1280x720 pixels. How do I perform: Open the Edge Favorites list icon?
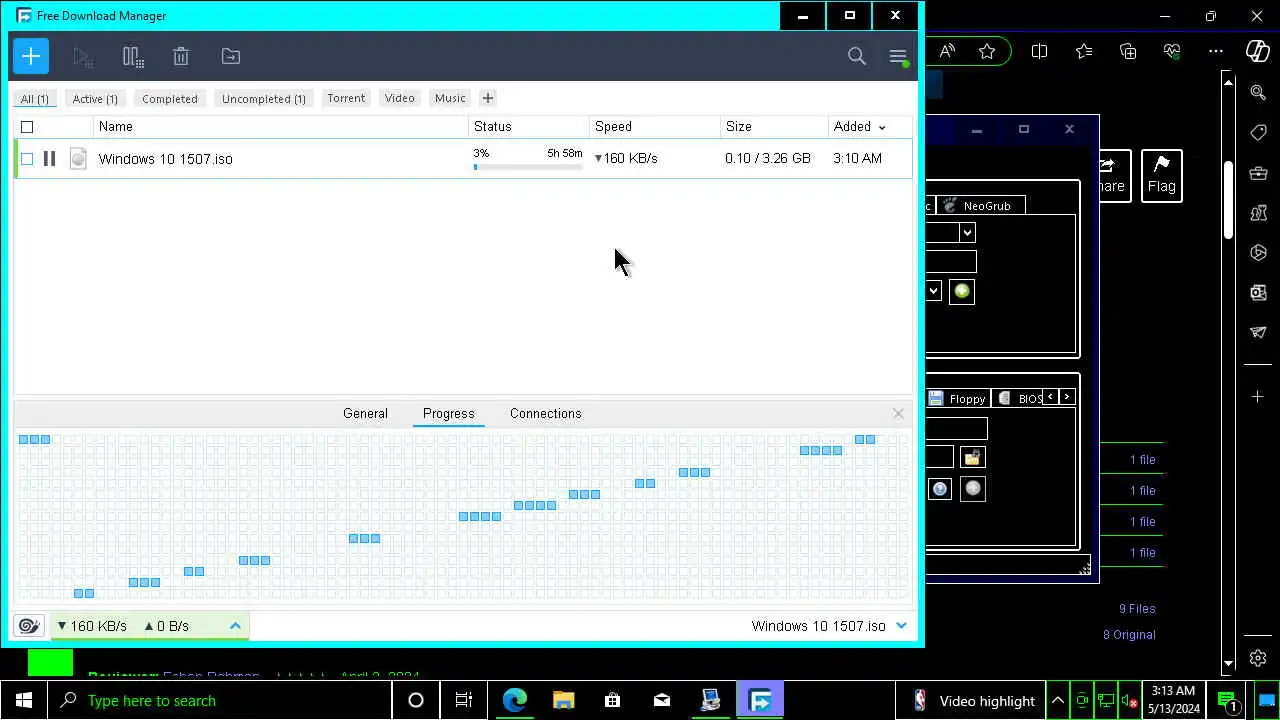[x=1084, y=51]
